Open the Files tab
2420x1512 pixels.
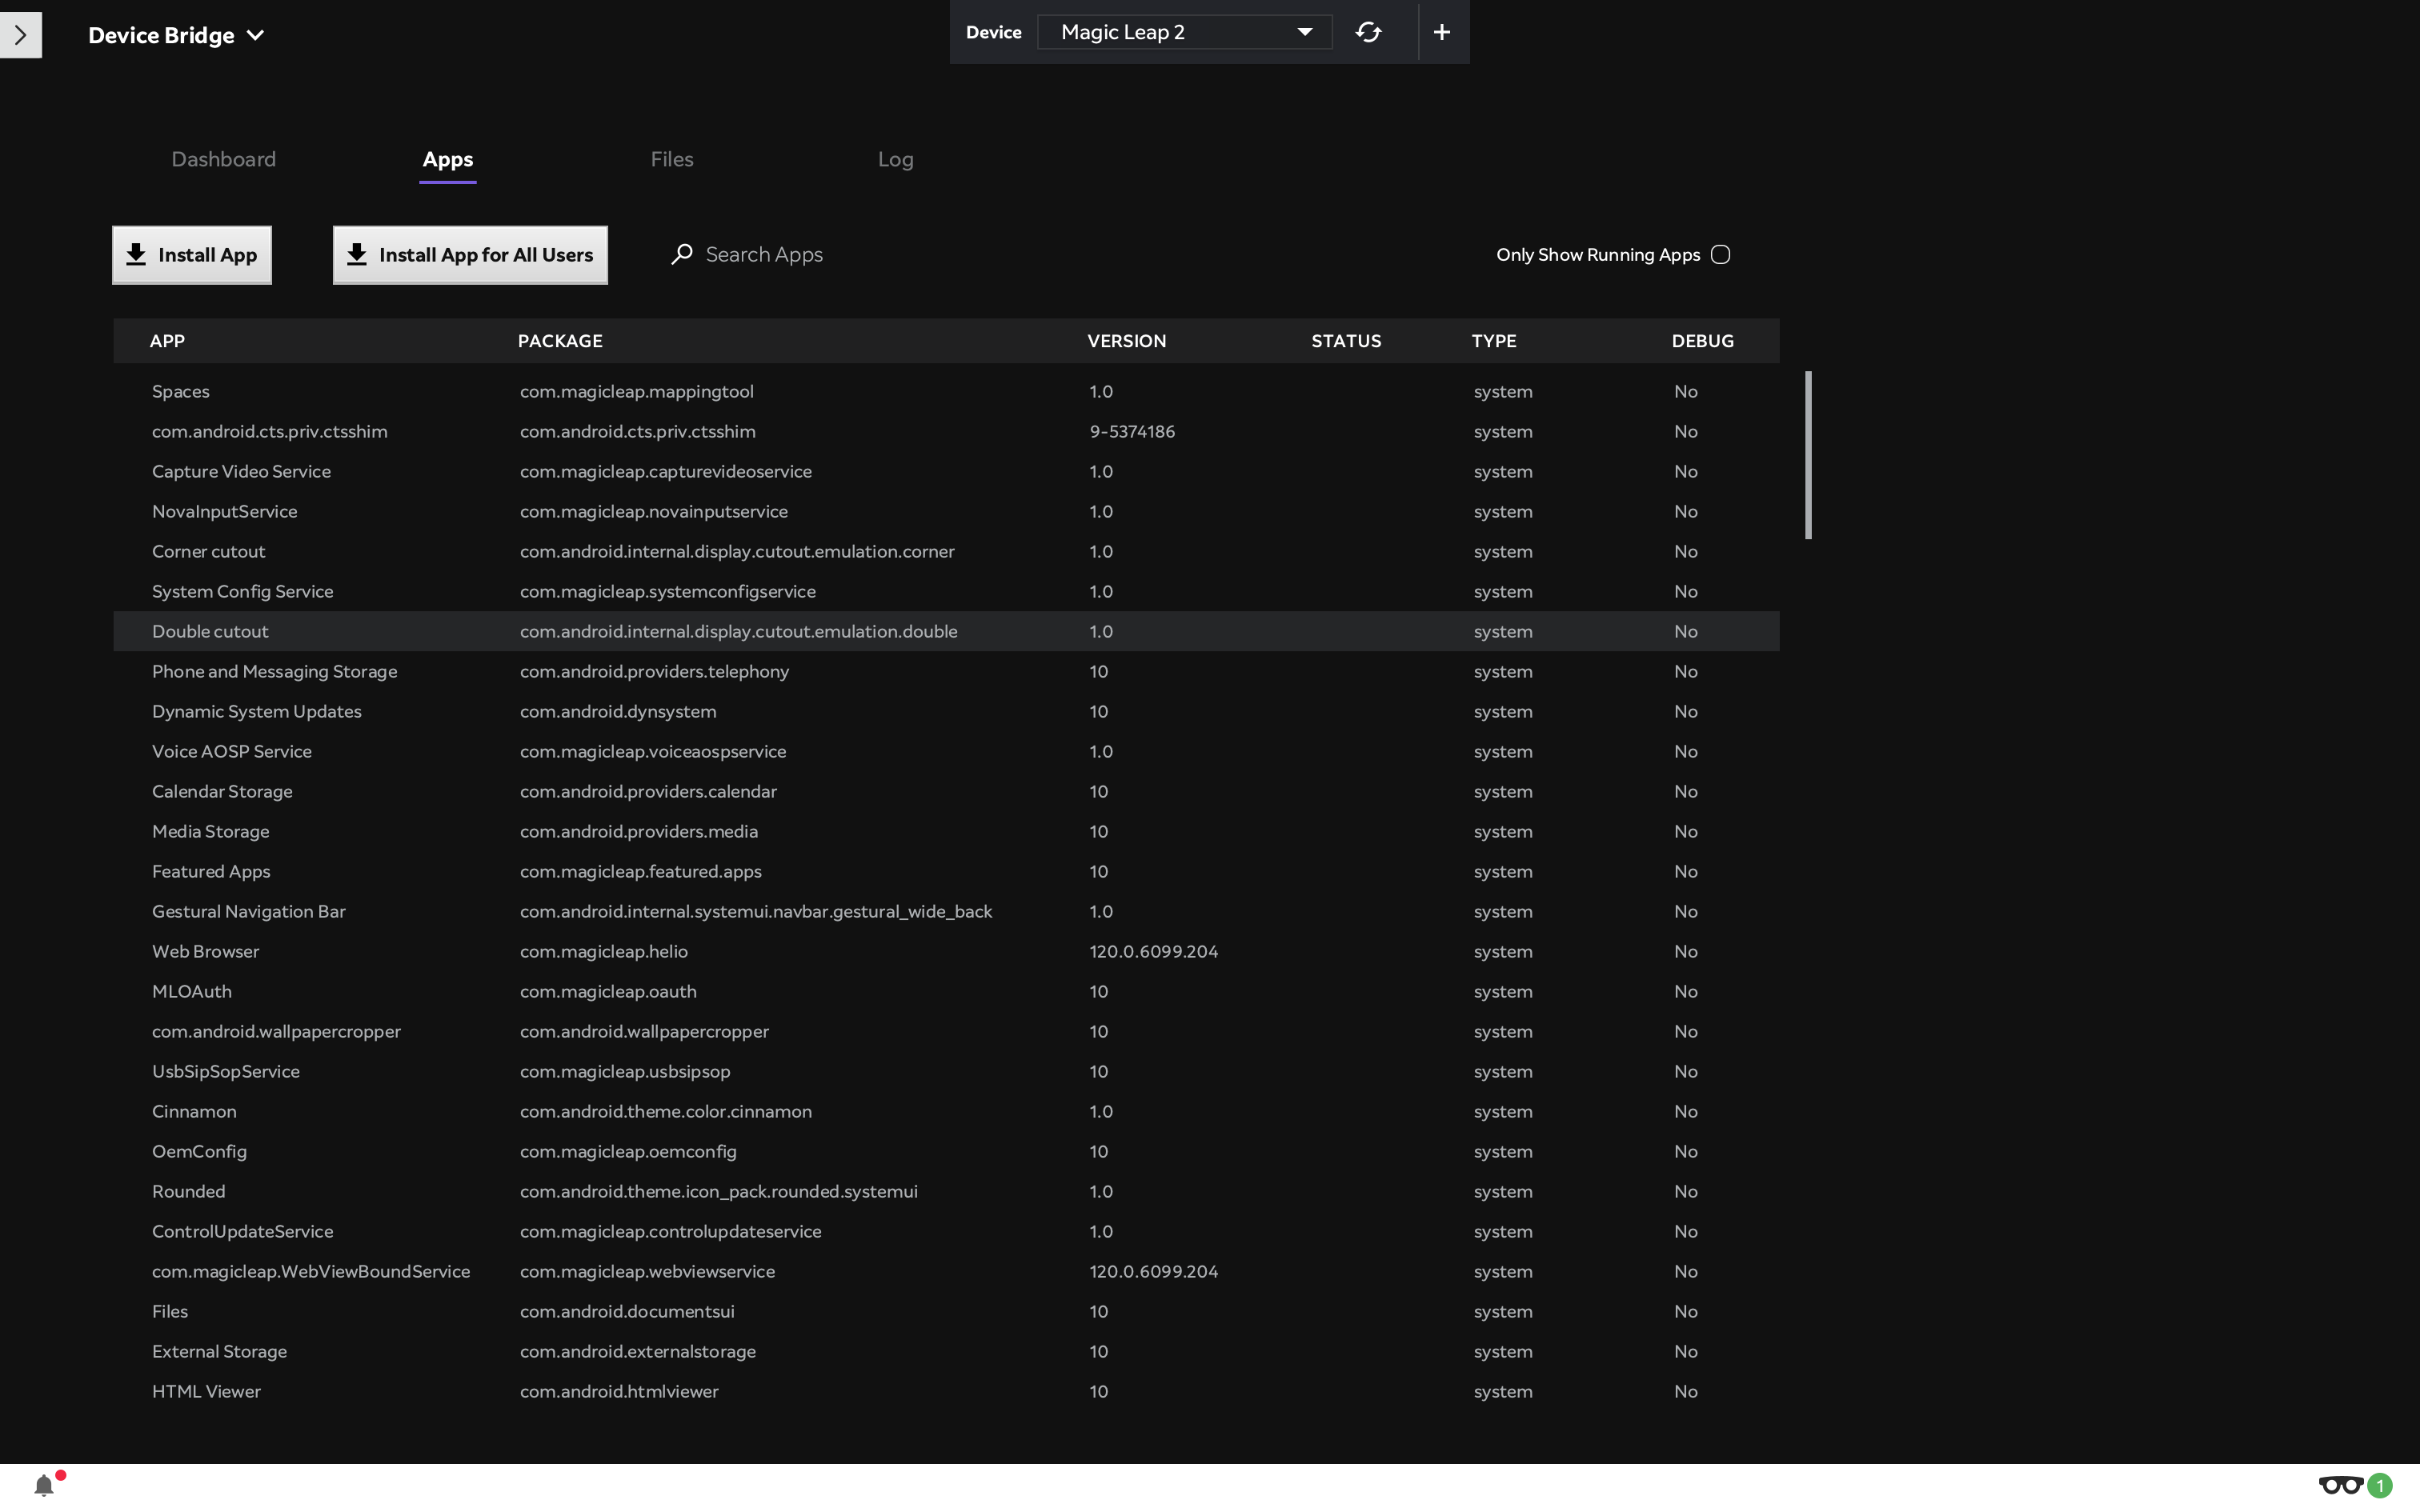pos(672,159)
